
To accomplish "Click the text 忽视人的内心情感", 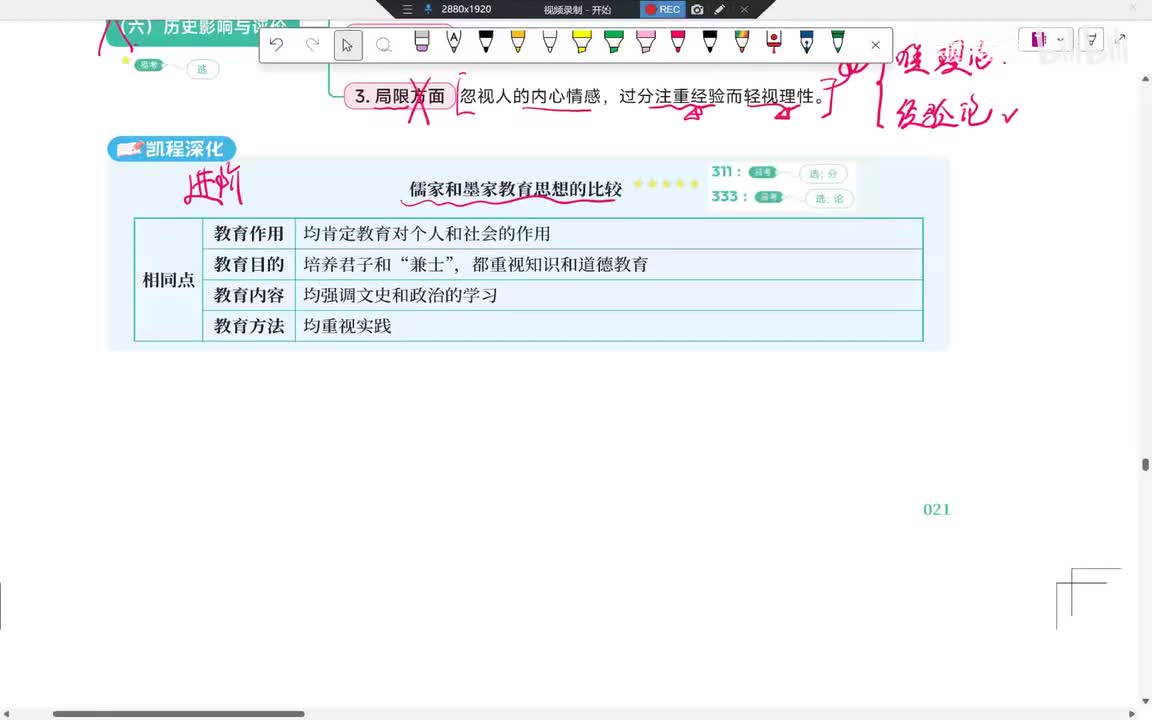I will pos(530,96).
